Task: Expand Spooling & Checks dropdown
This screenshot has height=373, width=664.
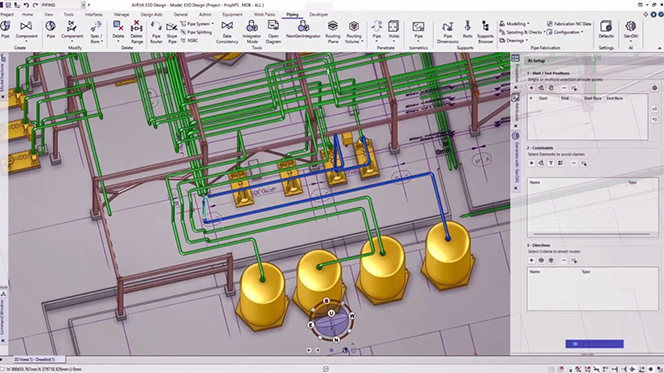Action: pos(522,32)
